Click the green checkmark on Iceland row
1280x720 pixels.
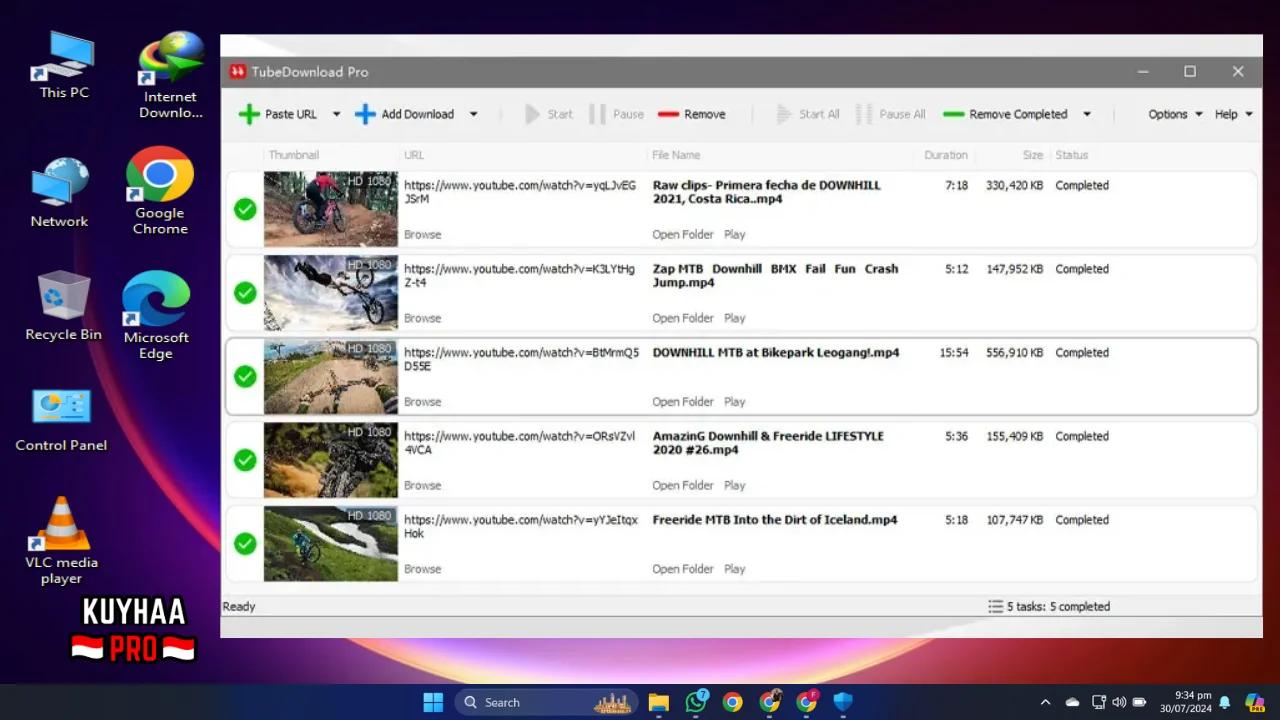pos(245,543)
